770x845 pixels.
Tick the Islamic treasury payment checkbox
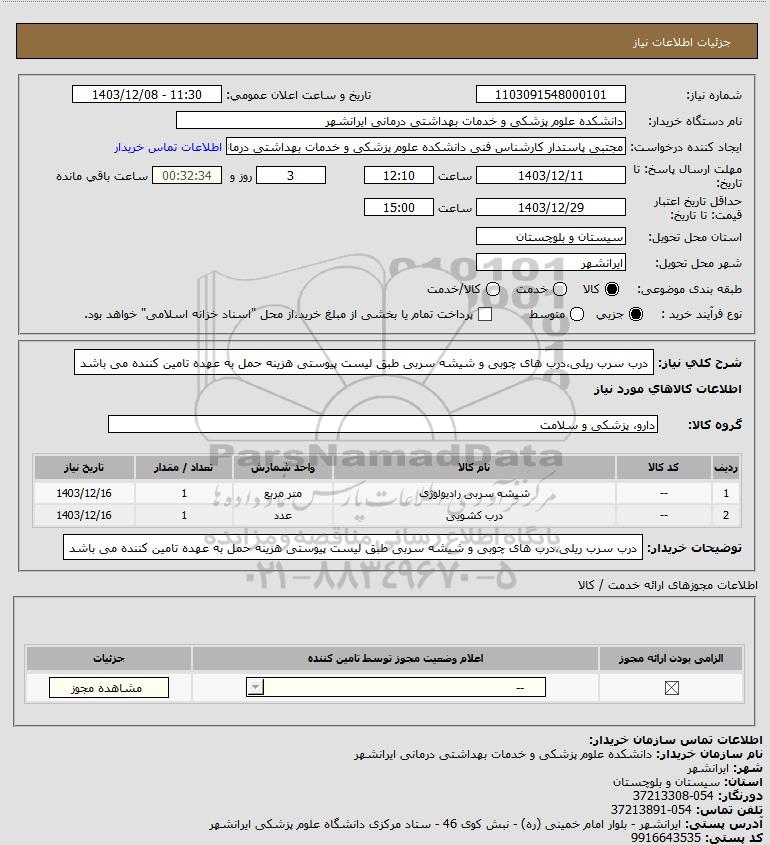click(485, 314)
